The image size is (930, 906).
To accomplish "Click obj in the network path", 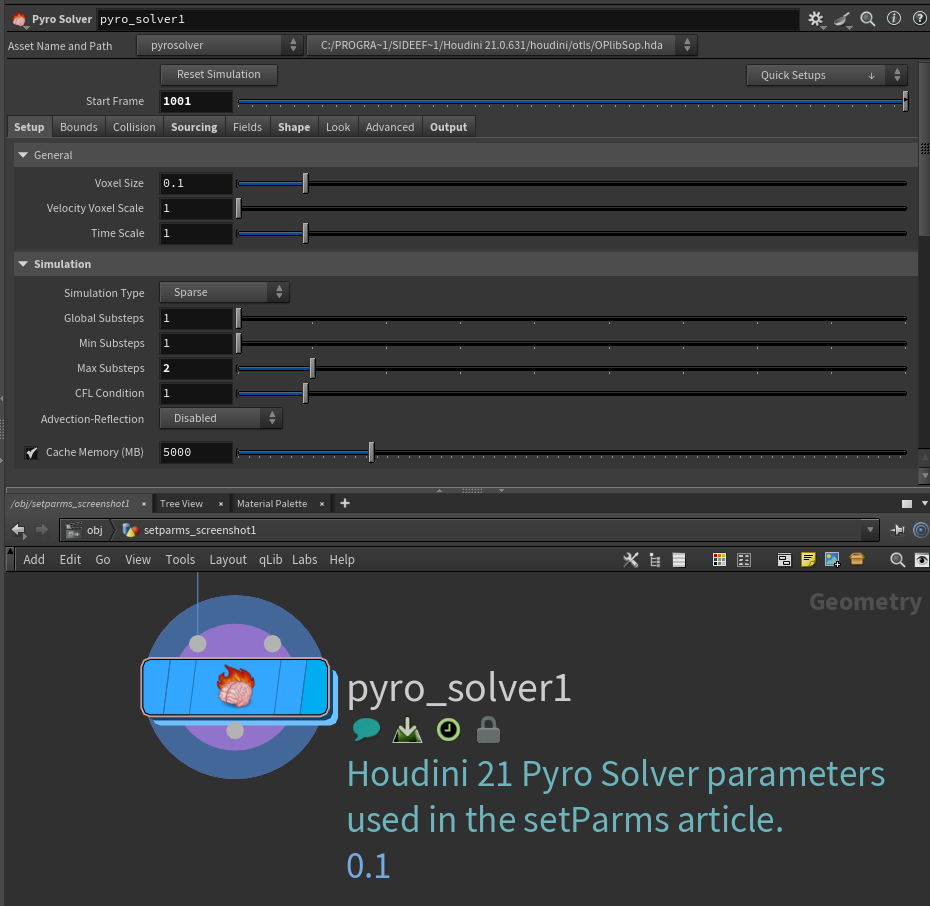I will 94,530.
